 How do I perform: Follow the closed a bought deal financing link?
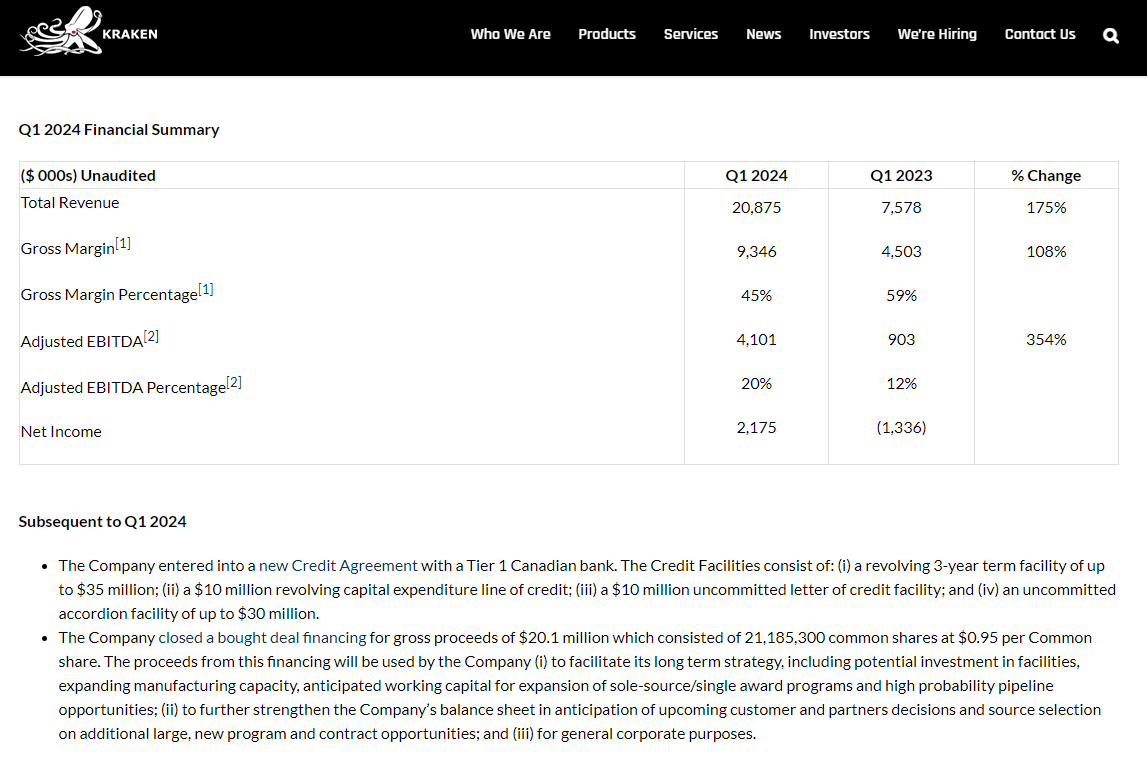coord(262,637)
